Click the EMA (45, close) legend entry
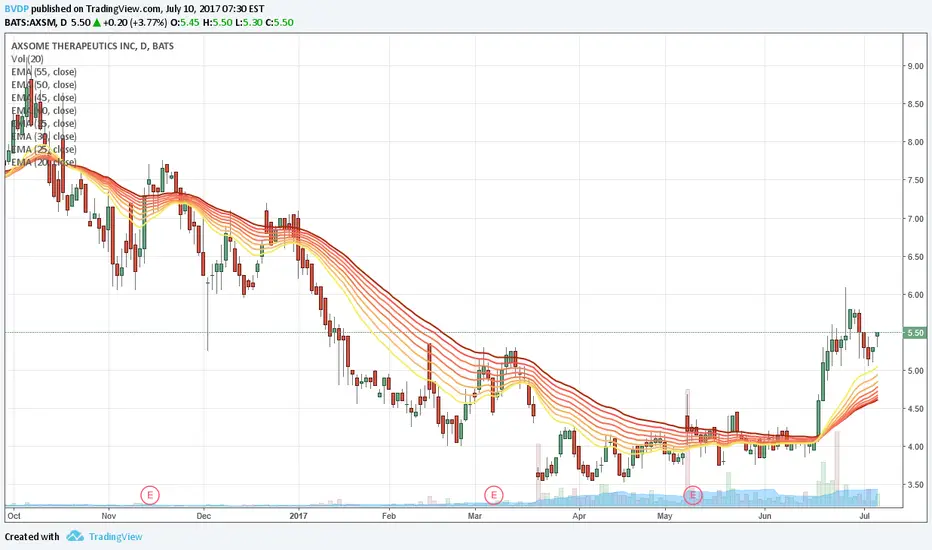Viewport: 932px width, 550px height. 44,98
